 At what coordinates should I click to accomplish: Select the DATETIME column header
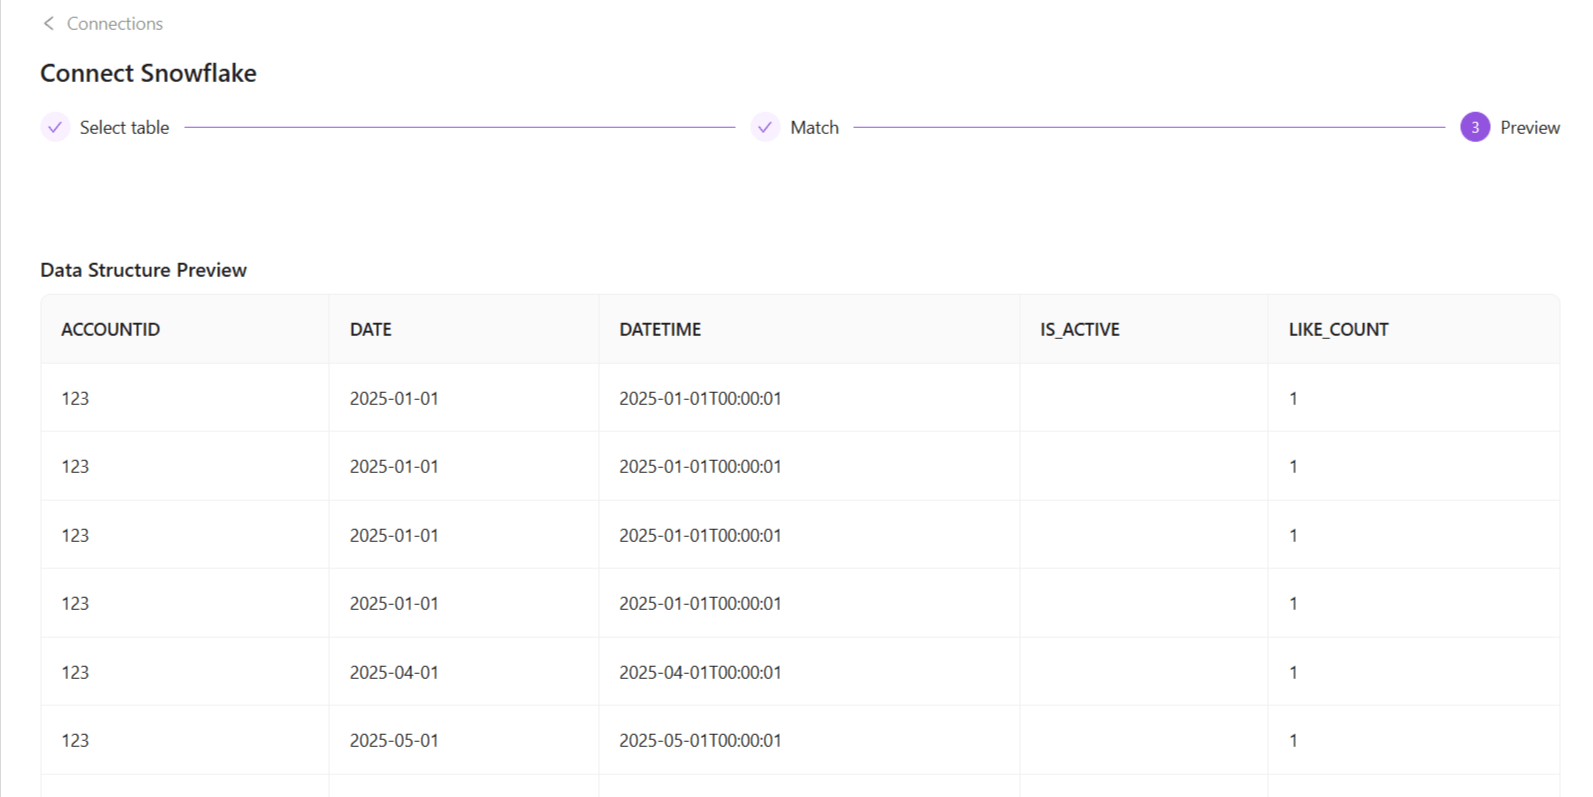pos(660,329)
